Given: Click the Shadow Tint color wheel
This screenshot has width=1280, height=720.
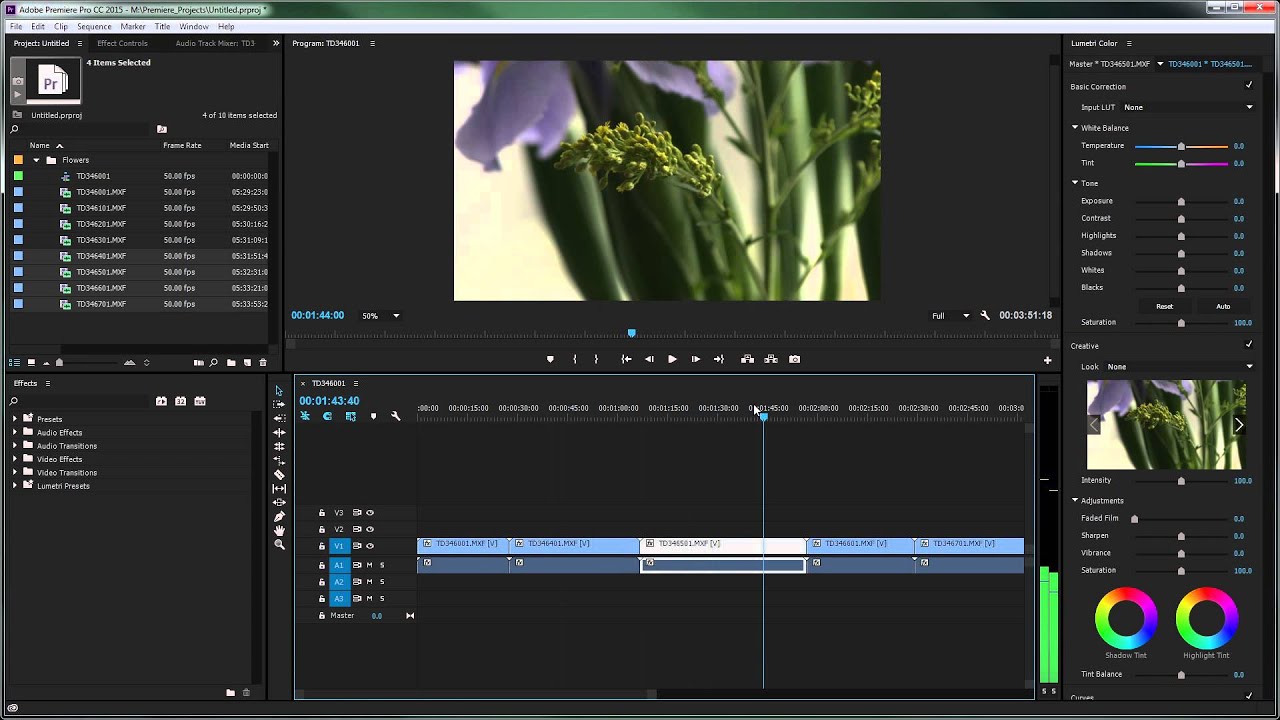Looking at the screenshot, I should pyautogui.click(x=1126, y=618).
